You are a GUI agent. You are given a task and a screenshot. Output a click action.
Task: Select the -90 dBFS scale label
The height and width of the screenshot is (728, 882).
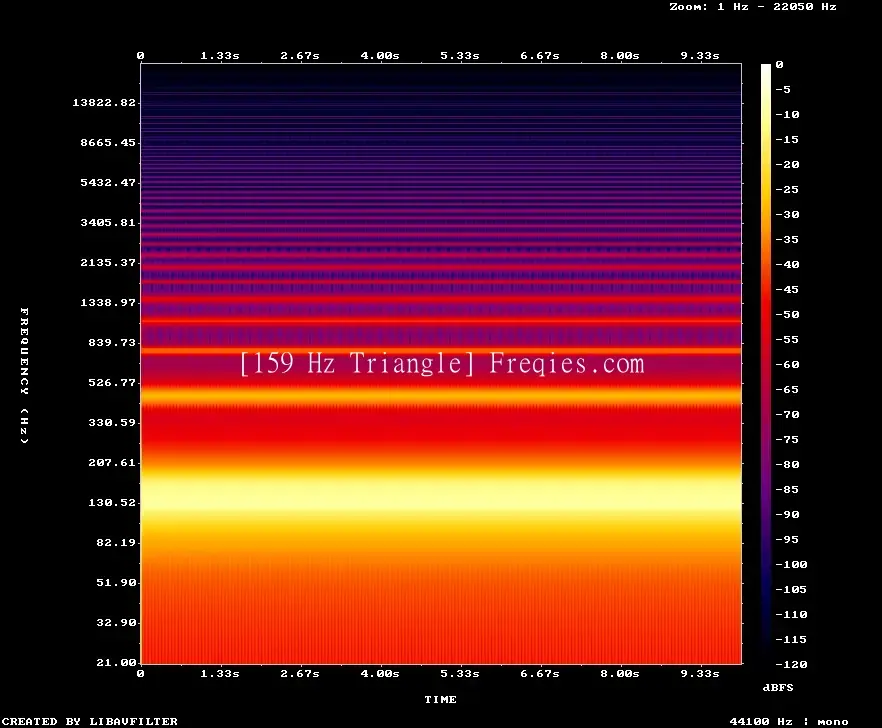[x=787, y=514]
